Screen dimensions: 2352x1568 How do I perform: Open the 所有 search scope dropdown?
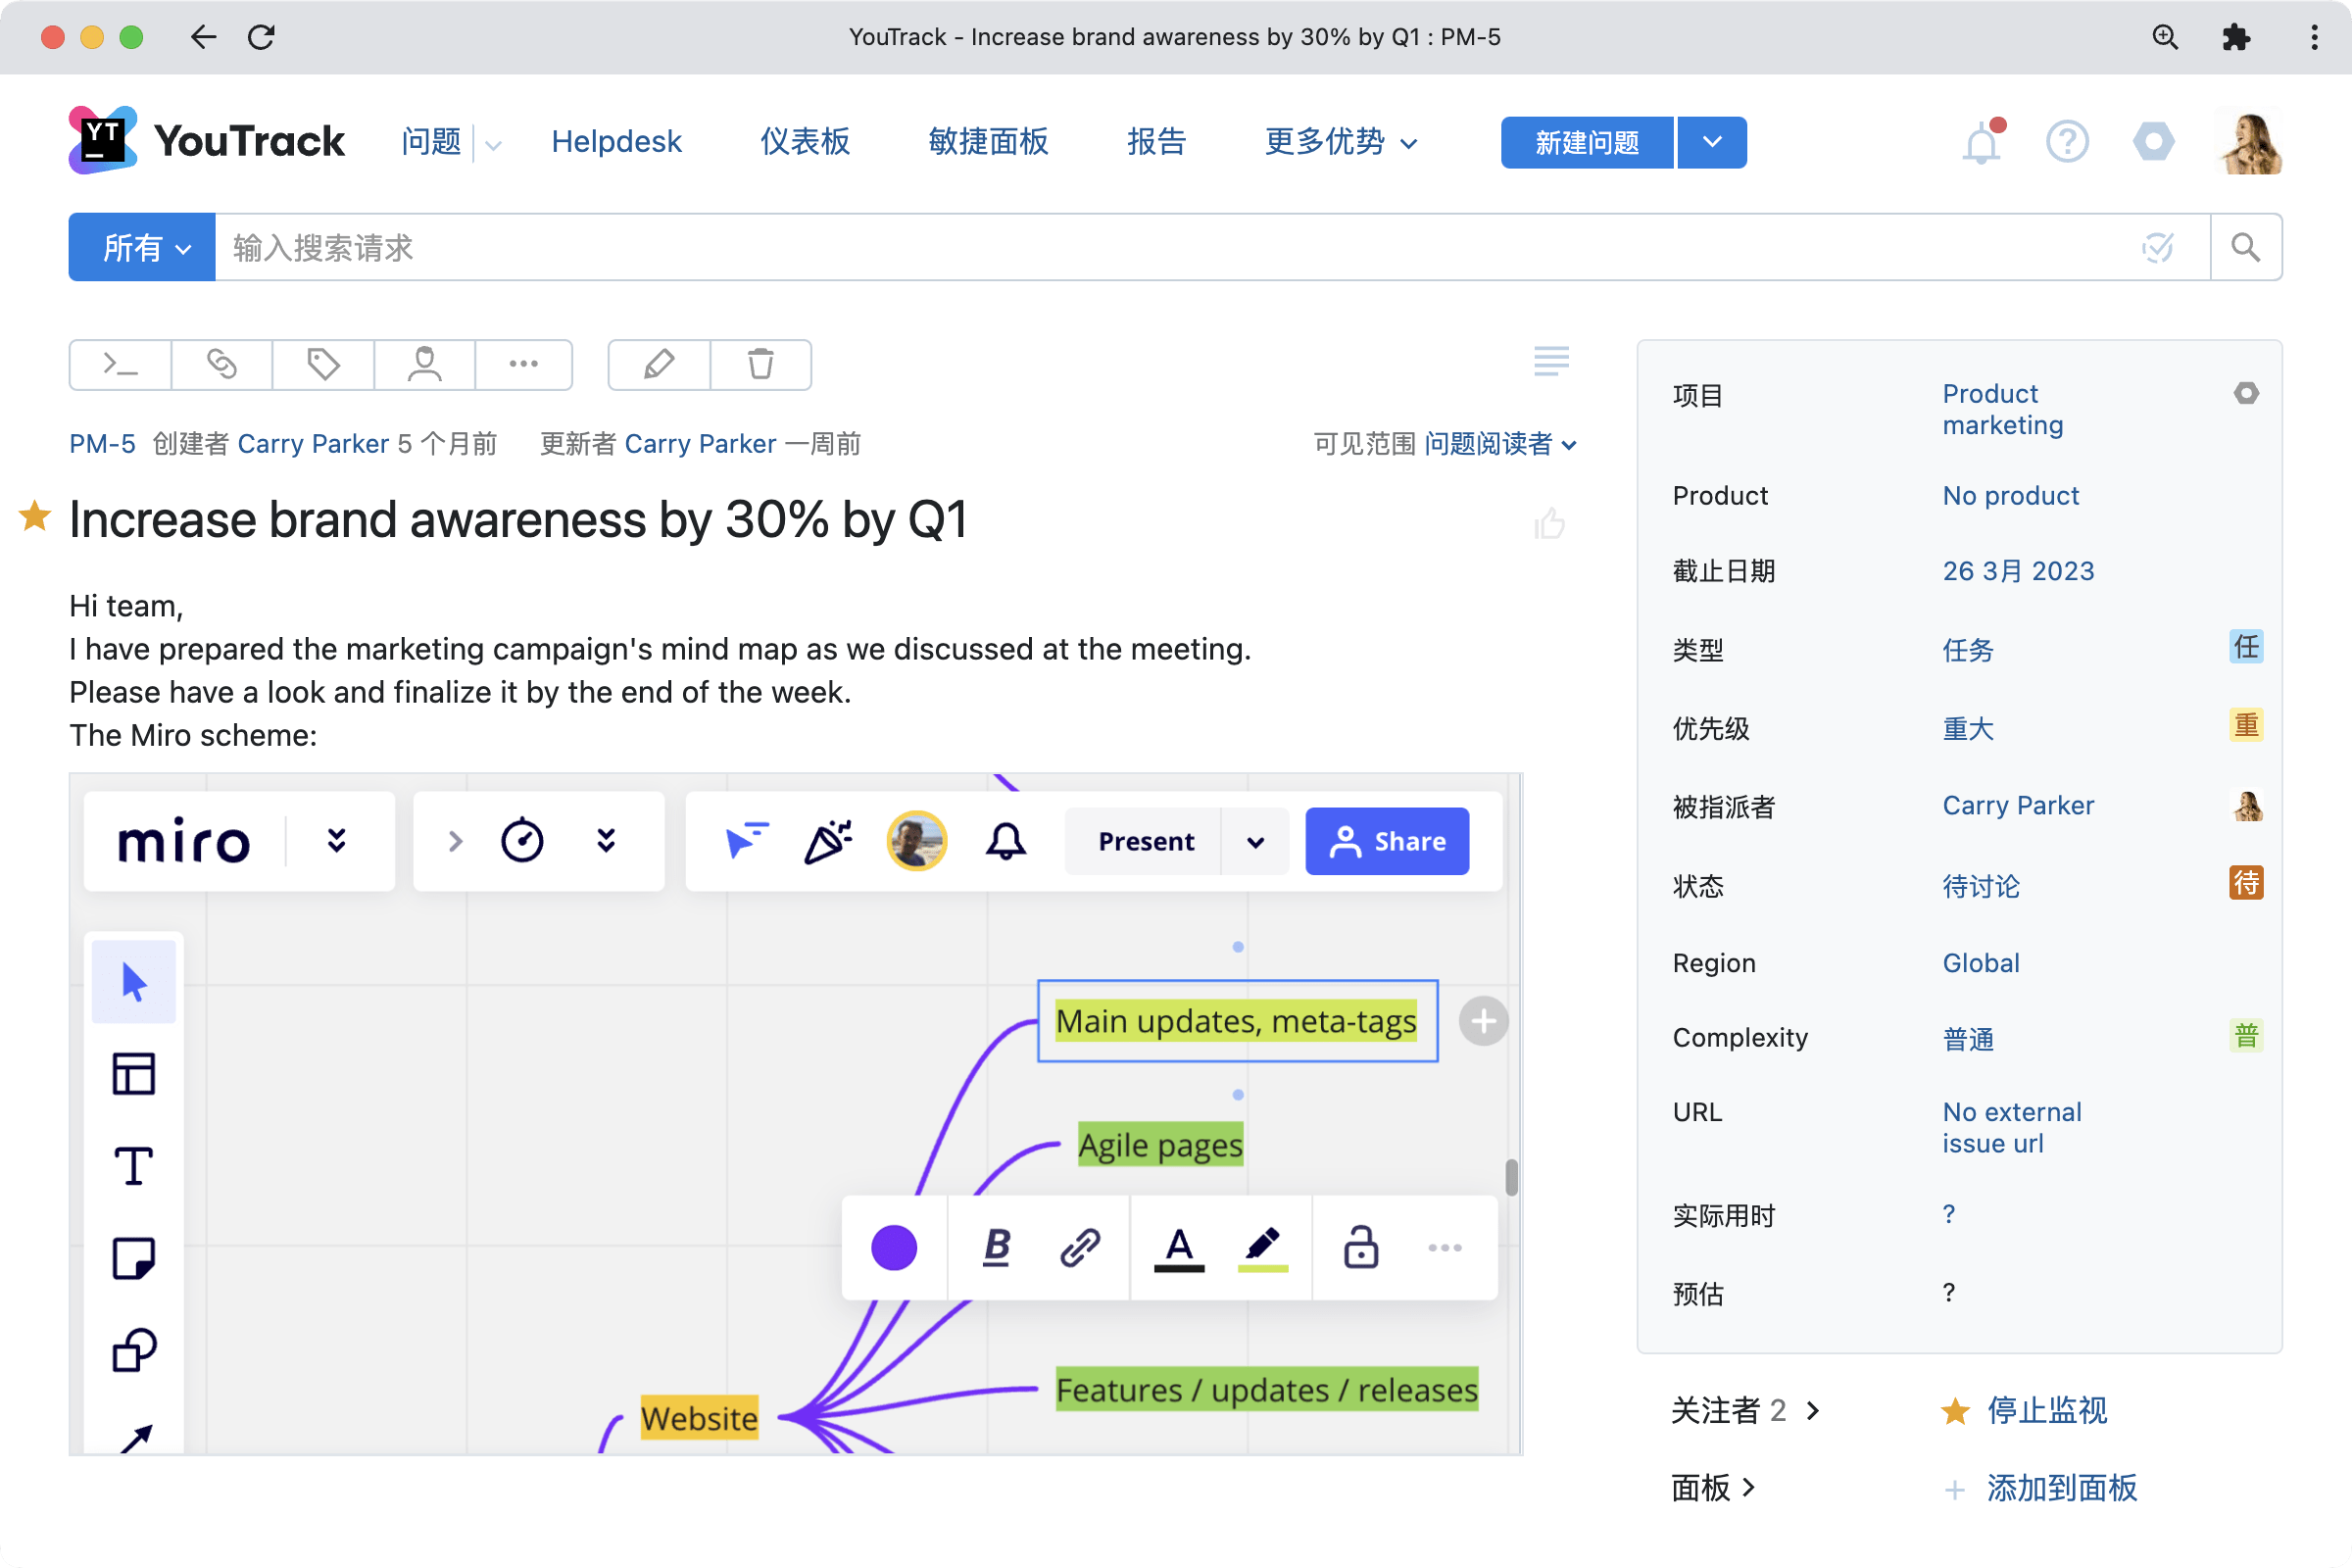[x=141, y=247]
